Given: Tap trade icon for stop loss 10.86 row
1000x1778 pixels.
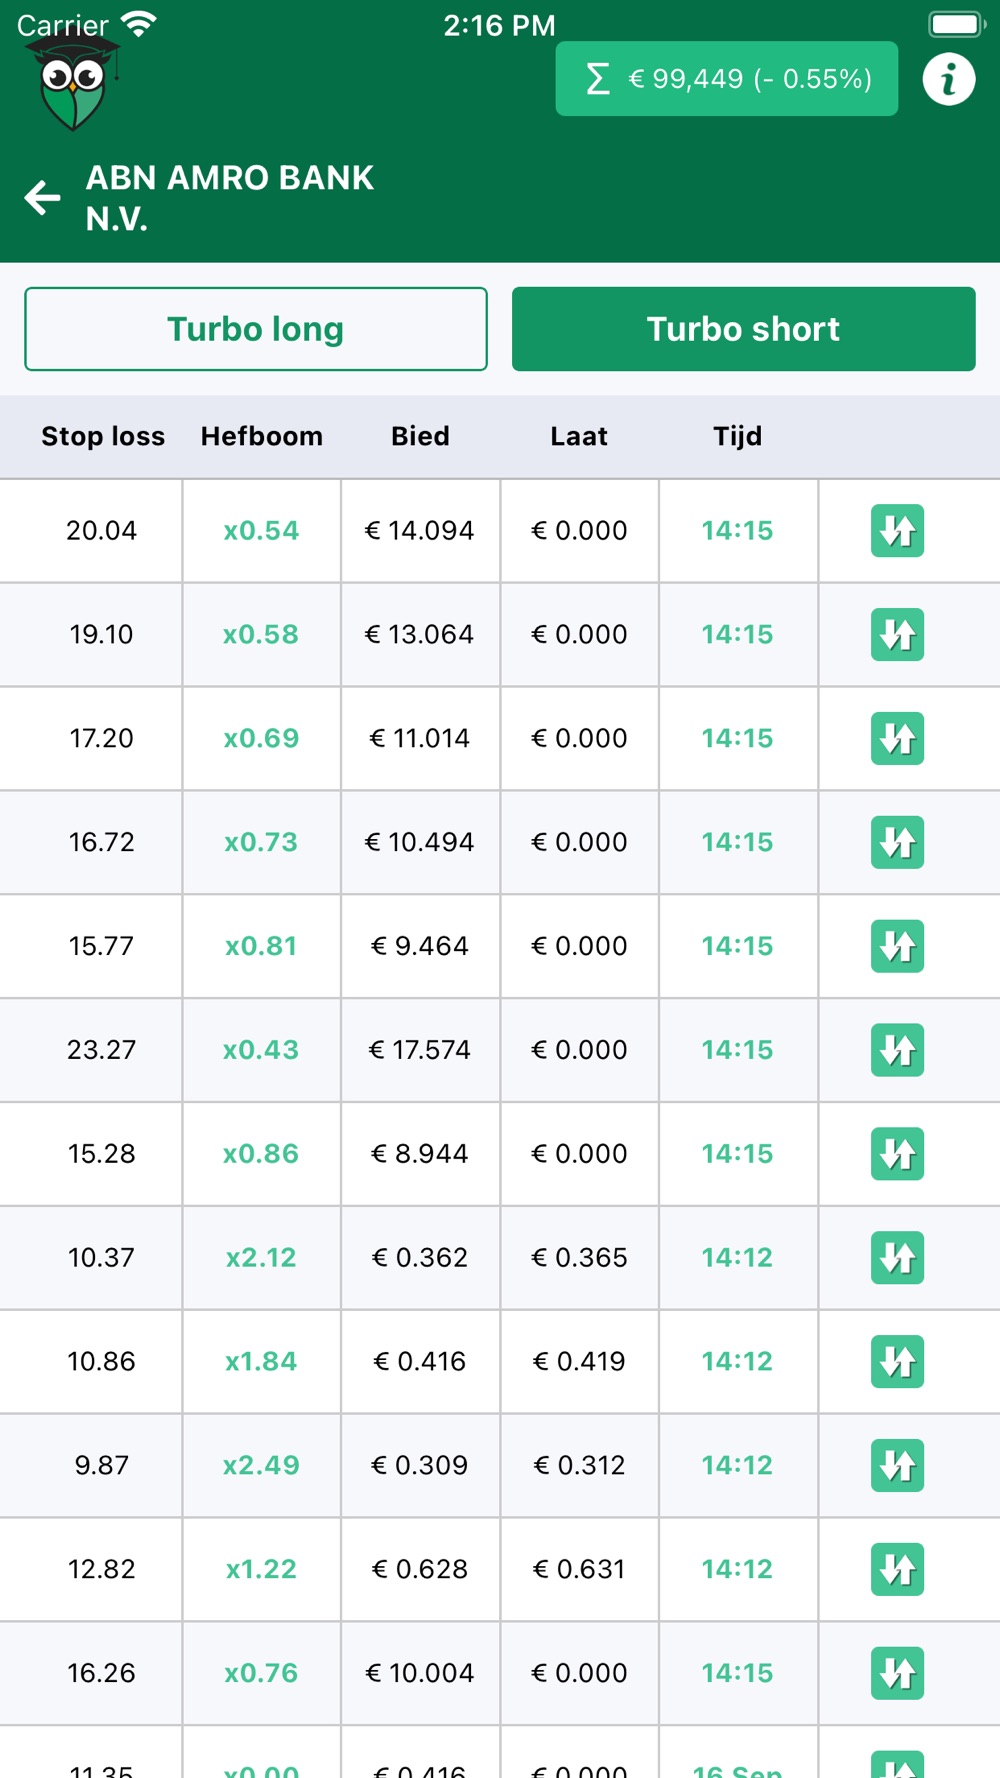Looking at the screenshot, I should pyautogui.click(x=897, y=1363).
